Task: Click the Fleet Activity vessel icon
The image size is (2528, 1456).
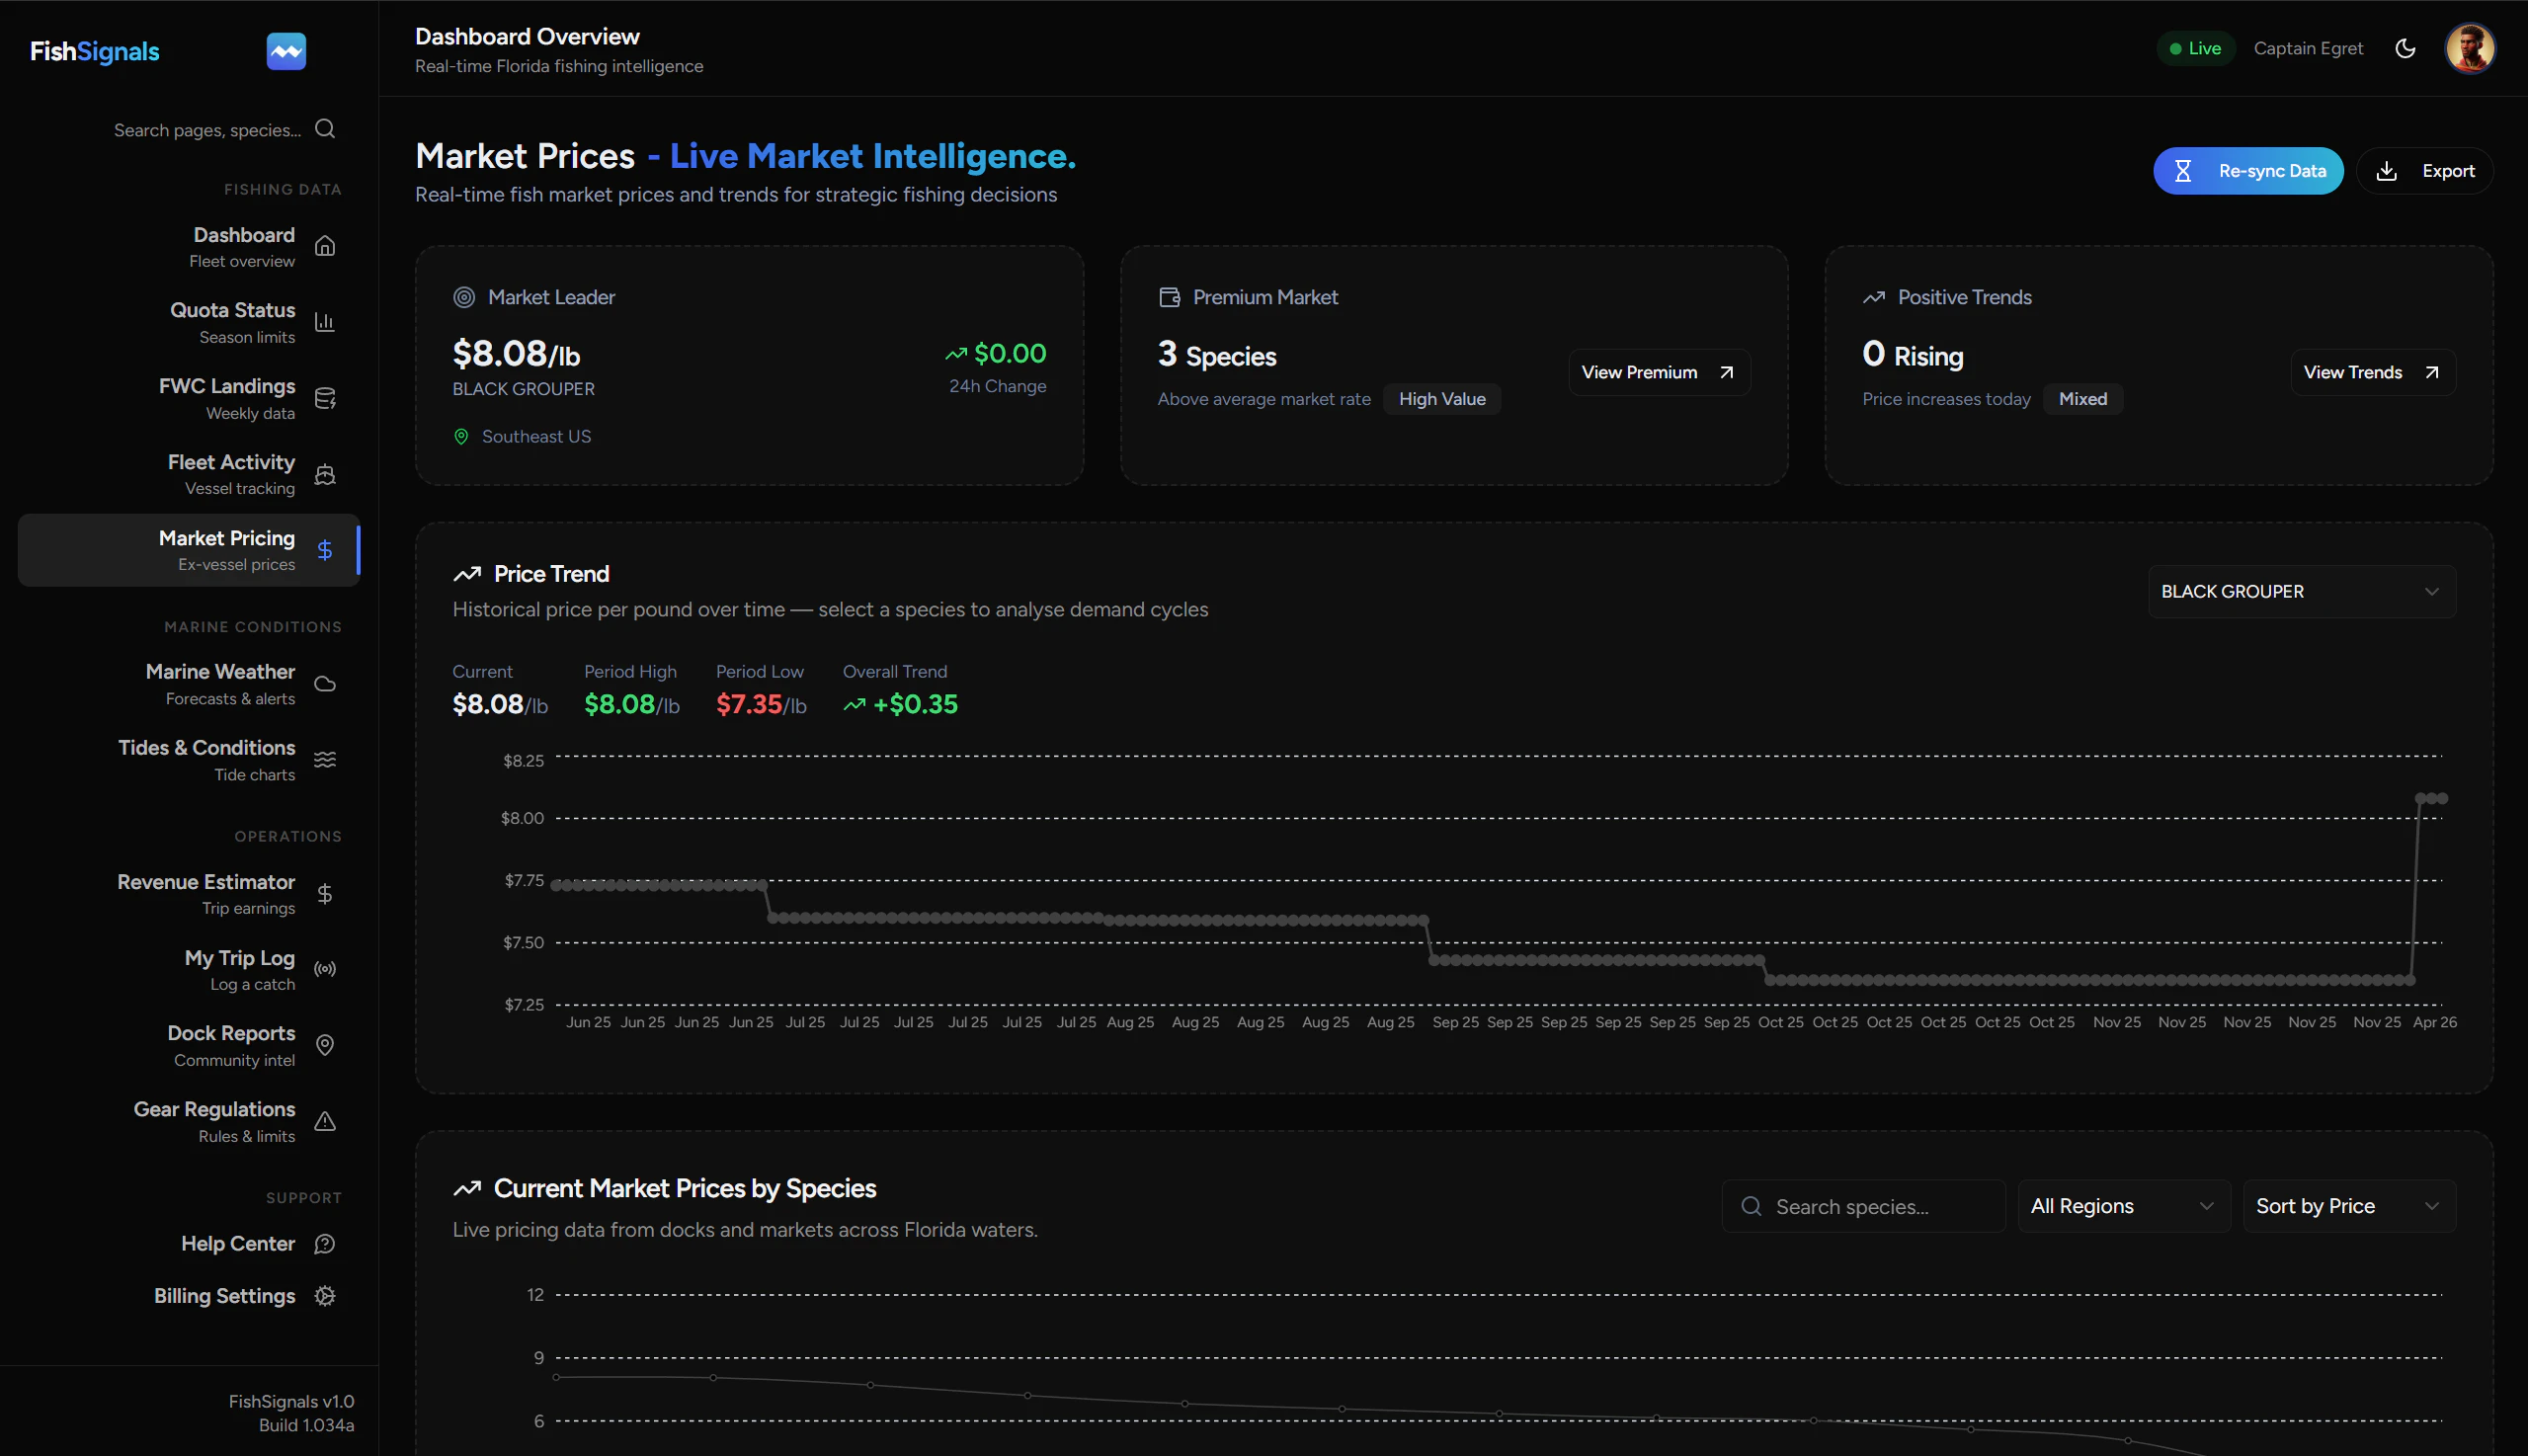Action: click(325, 474)
